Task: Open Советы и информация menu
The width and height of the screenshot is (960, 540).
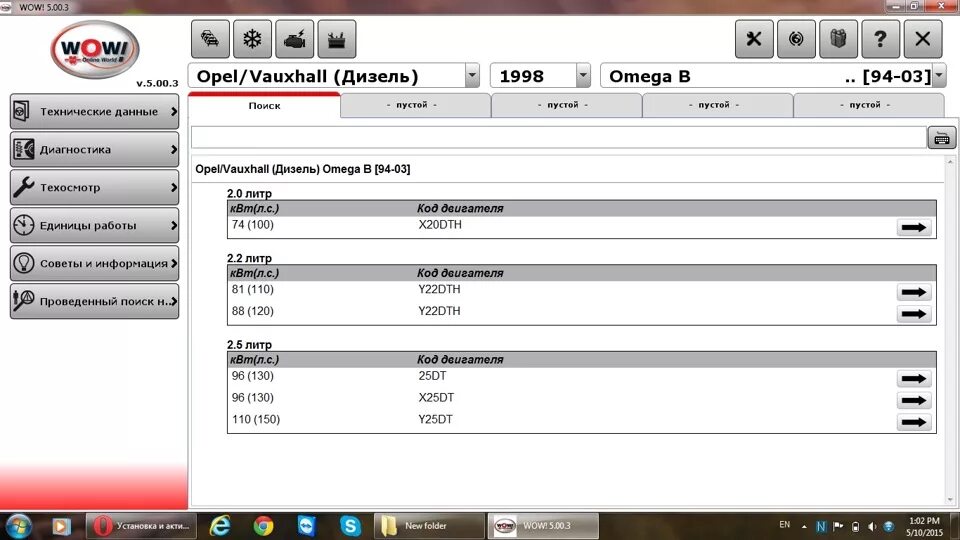Action: pos(95,263)
